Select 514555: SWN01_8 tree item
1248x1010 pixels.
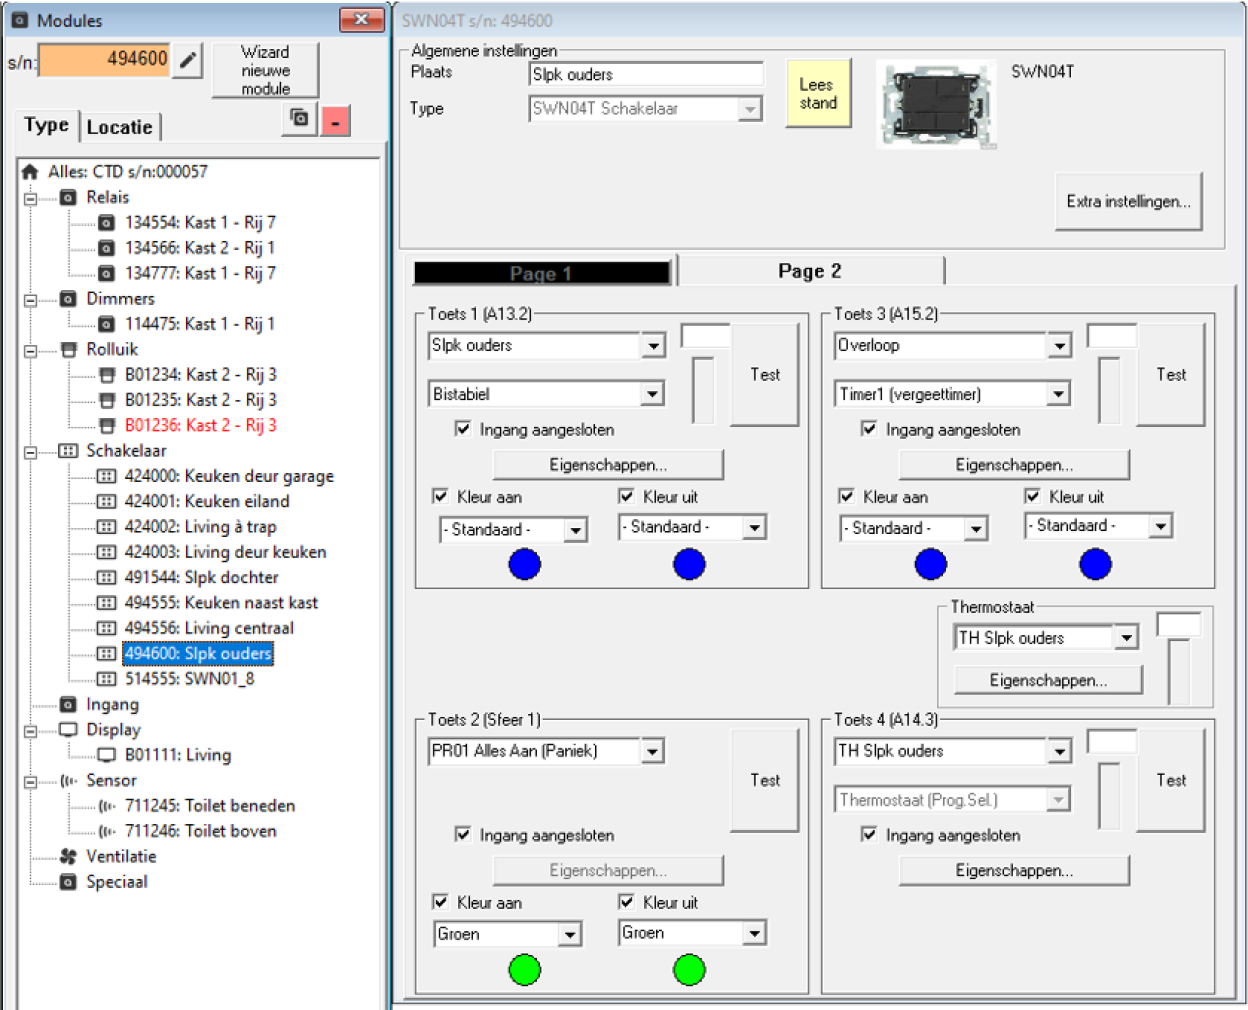(189, 679)
